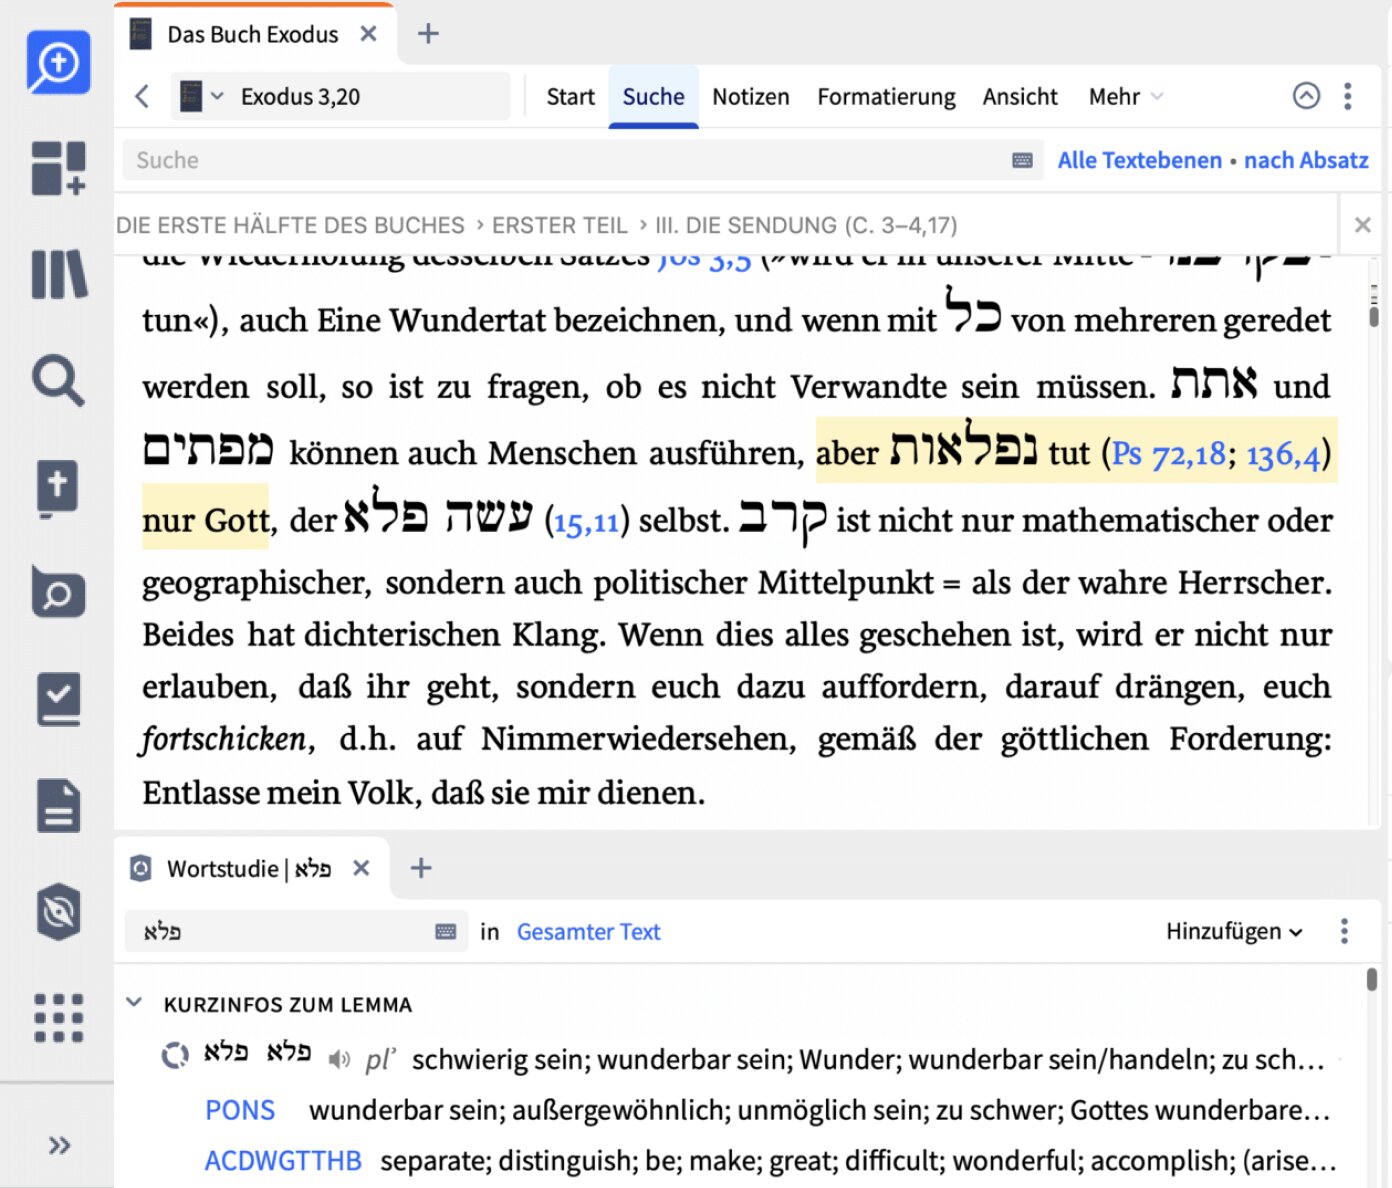The width and height of the screenshot is (1392, 1188).
Task: Open the PONS dictionary link
Action: [x=240, y=1110]
